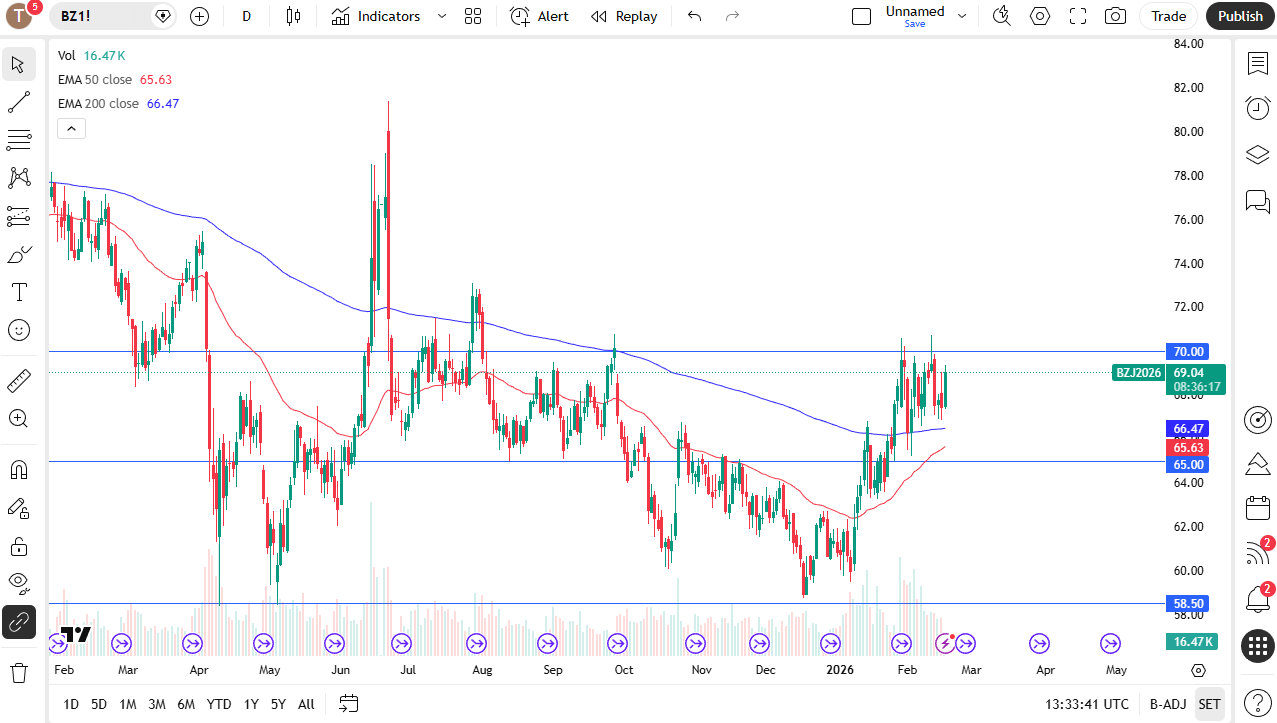Open the layout setup square icon
The height and width of the screenshot is (723, 1277).
861,16
